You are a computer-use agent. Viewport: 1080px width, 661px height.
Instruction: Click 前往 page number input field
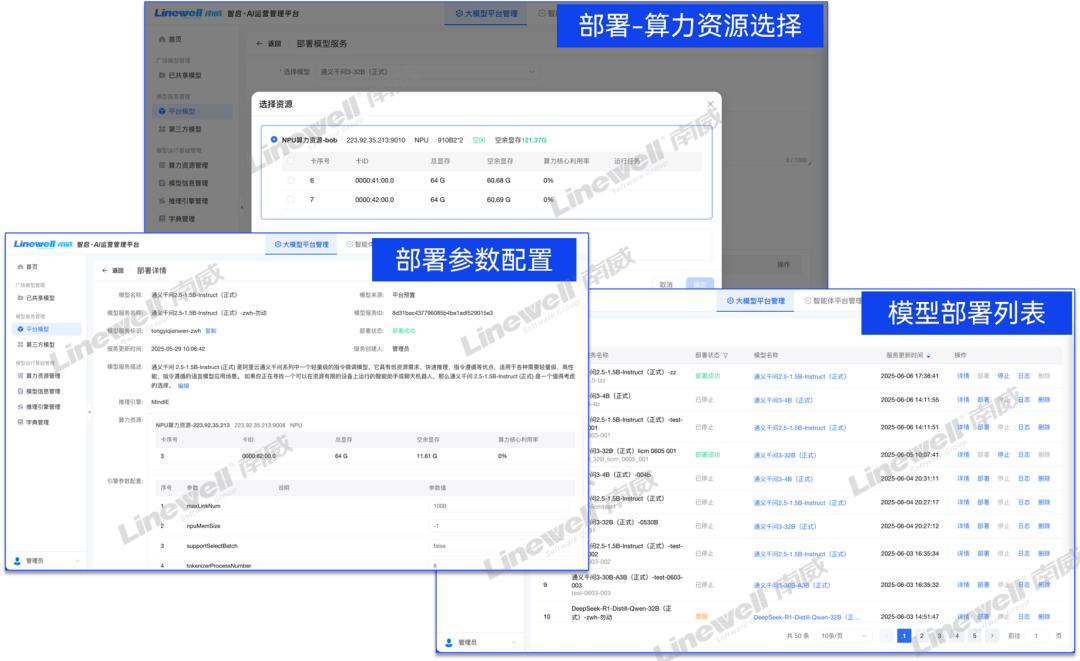[x=1036, y=636]
